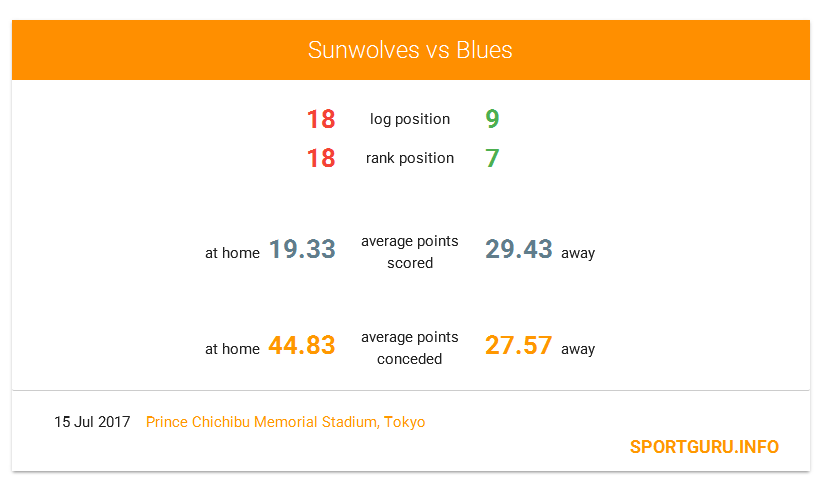
Task: Select the 19.33 average points scored value
Action: coord(302,249)
